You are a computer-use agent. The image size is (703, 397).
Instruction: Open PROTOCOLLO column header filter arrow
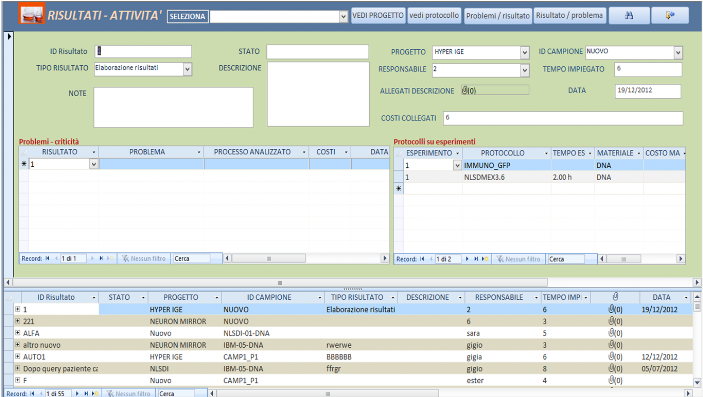point(546,153)
